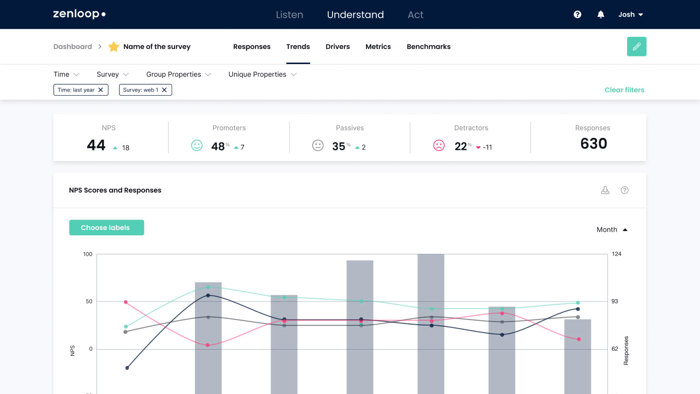Screen dimensions: 700x394
Task: Click the Passives 35 percent value
Action: pos(338,146)
